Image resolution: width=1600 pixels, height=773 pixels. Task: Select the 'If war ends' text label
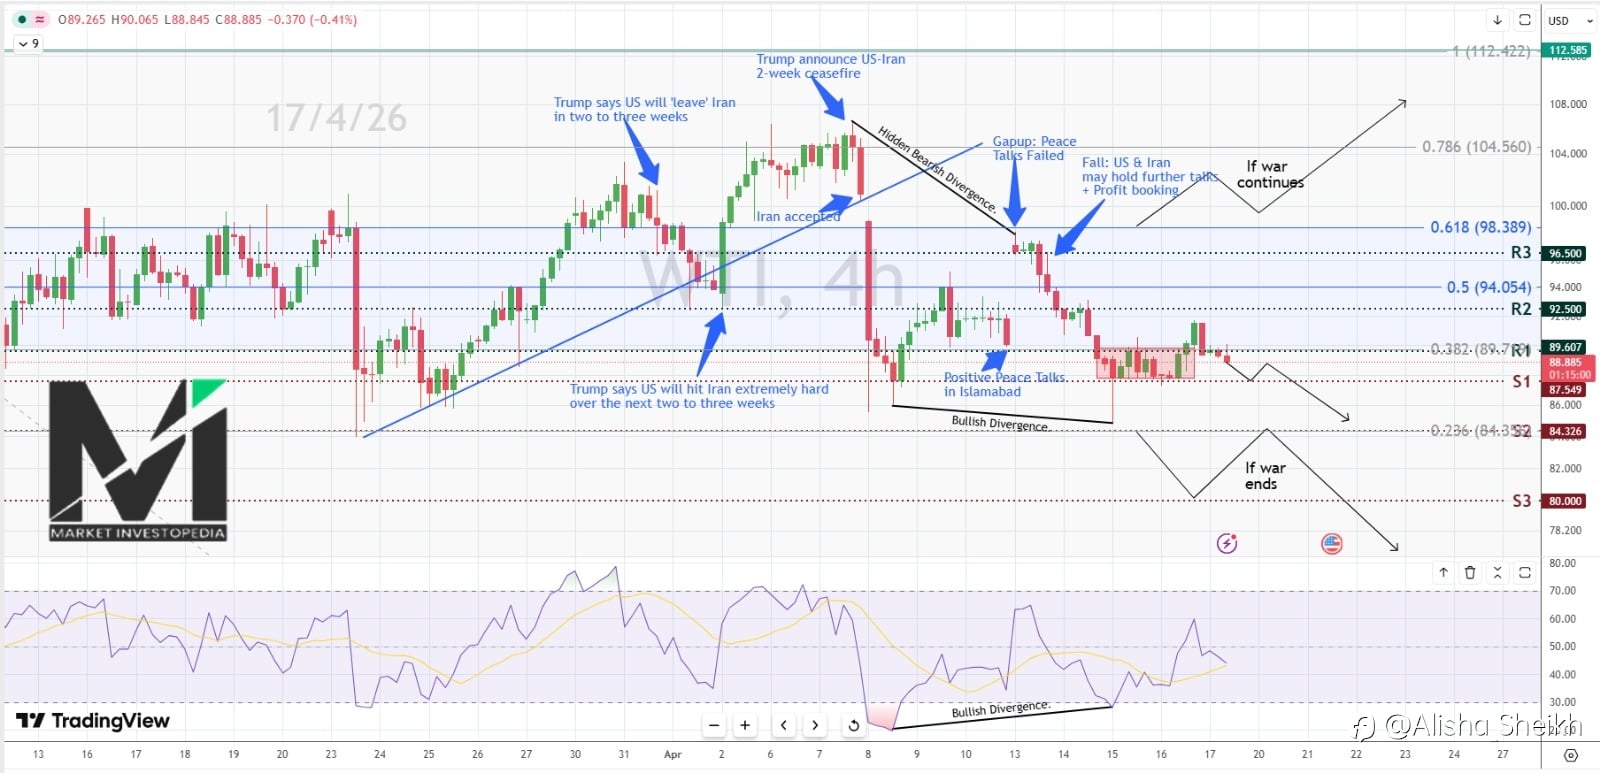coord(1265,475)
